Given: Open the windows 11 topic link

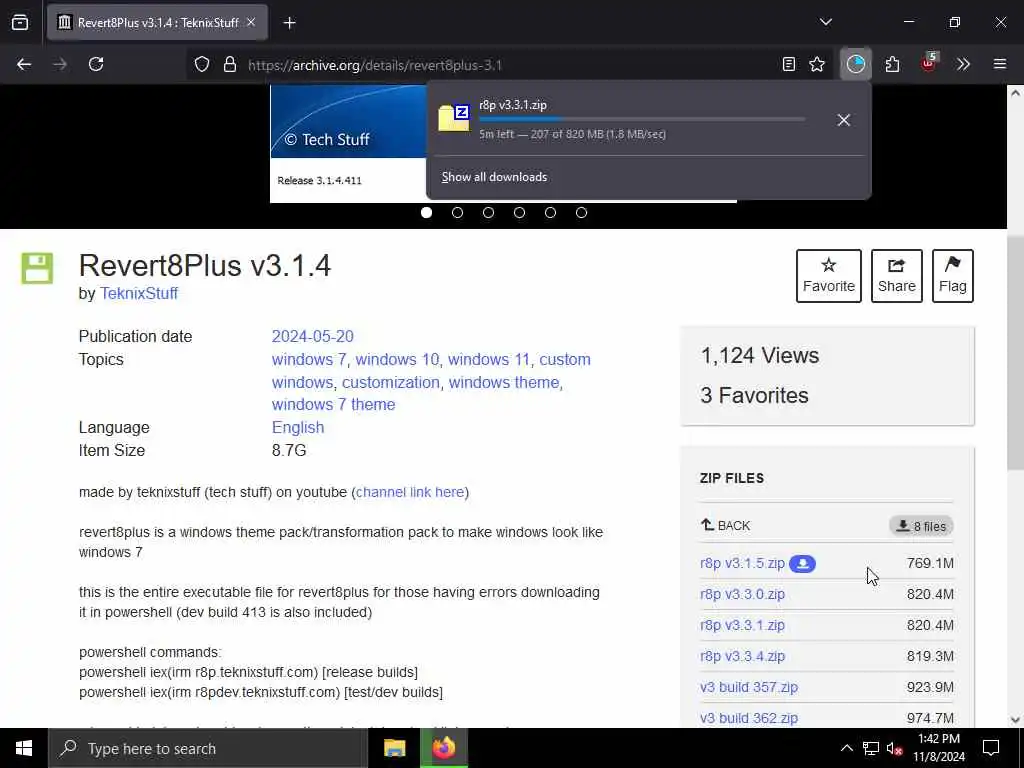Looking at the screenshot, I should coord(488,359).
